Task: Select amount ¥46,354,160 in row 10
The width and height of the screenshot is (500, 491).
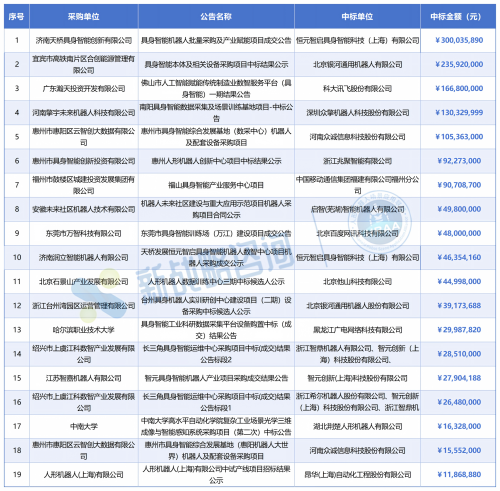Action: 459,257
